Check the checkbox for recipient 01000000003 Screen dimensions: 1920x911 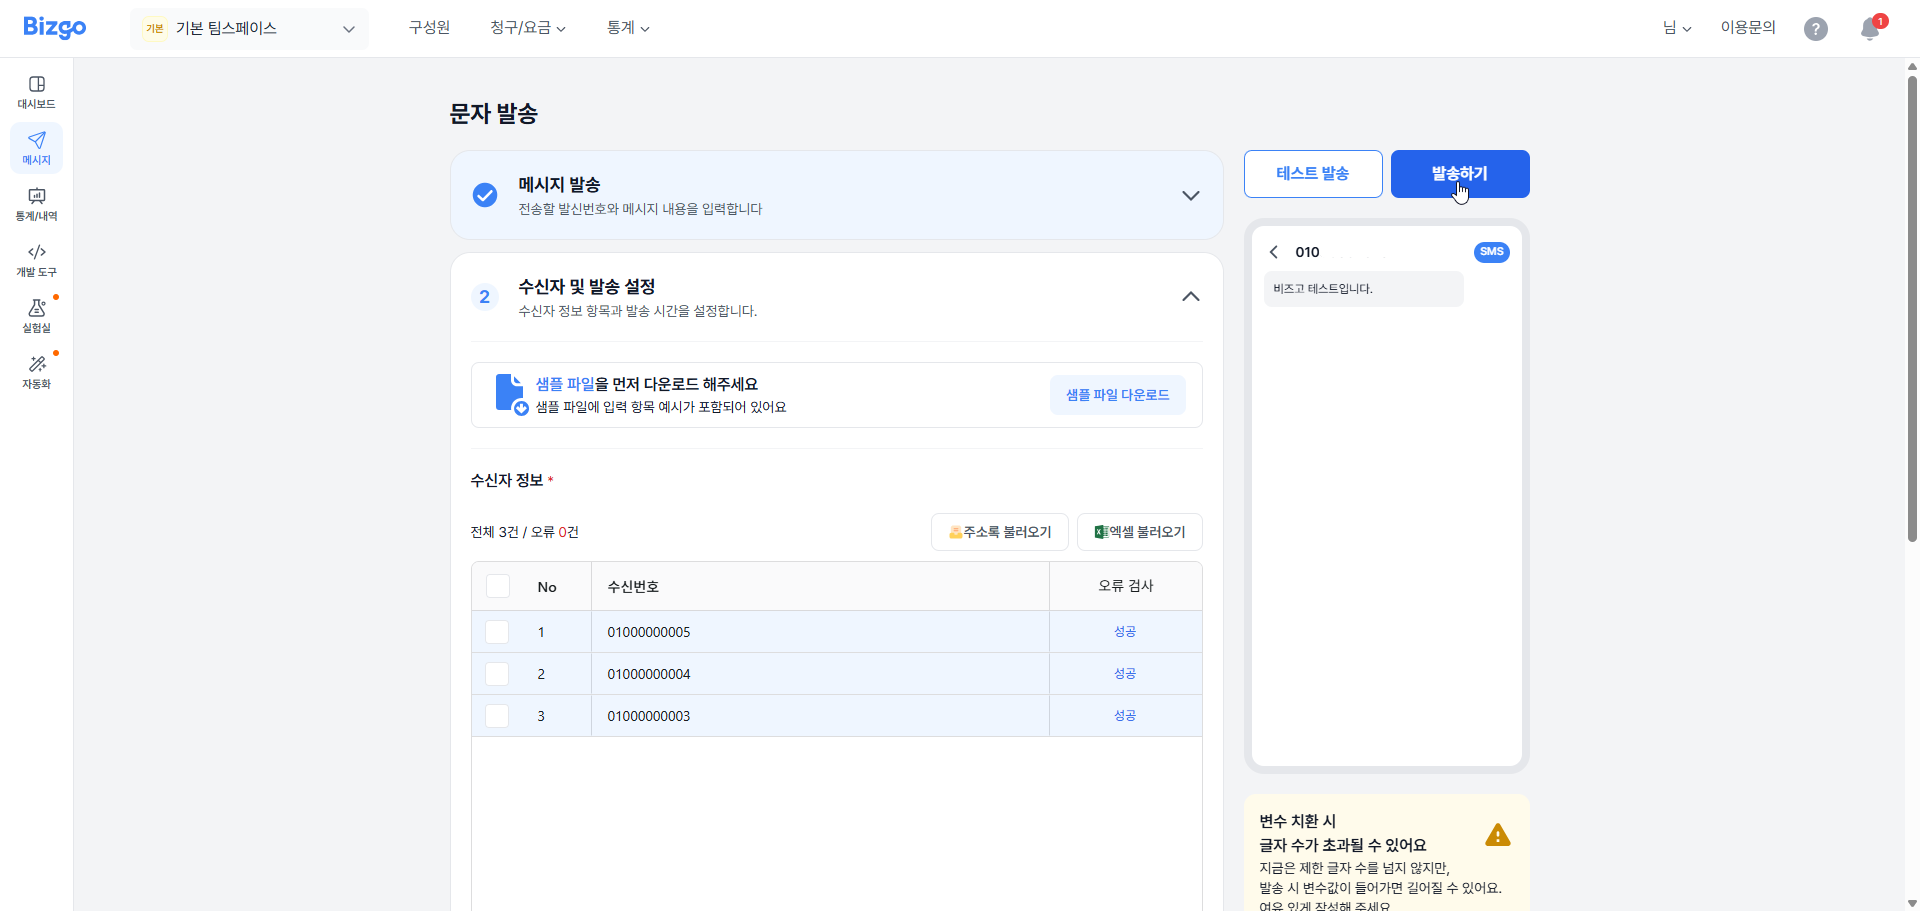tap(497, 715)
